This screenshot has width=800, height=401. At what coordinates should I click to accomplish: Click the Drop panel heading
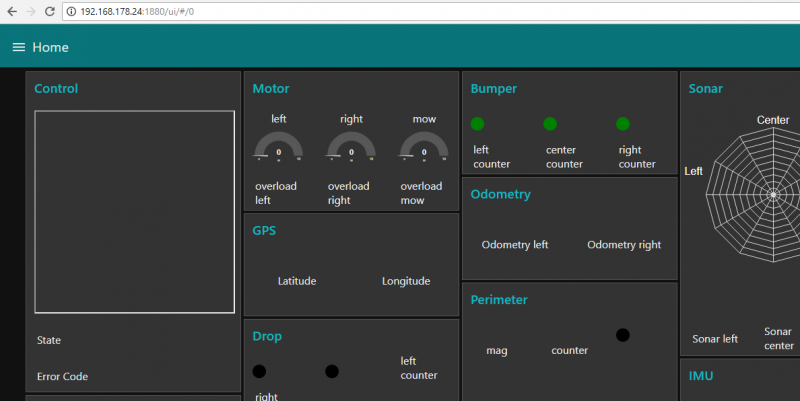point(267,336)
